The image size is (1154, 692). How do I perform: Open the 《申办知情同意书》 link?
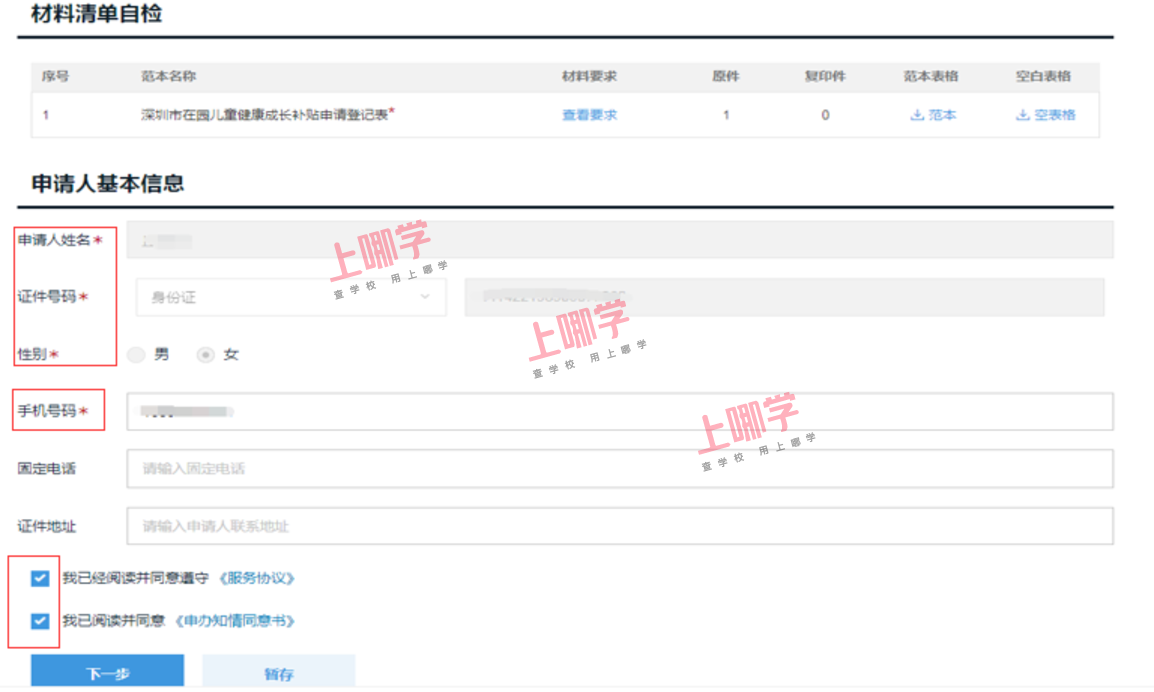click(x=236, y=621)
